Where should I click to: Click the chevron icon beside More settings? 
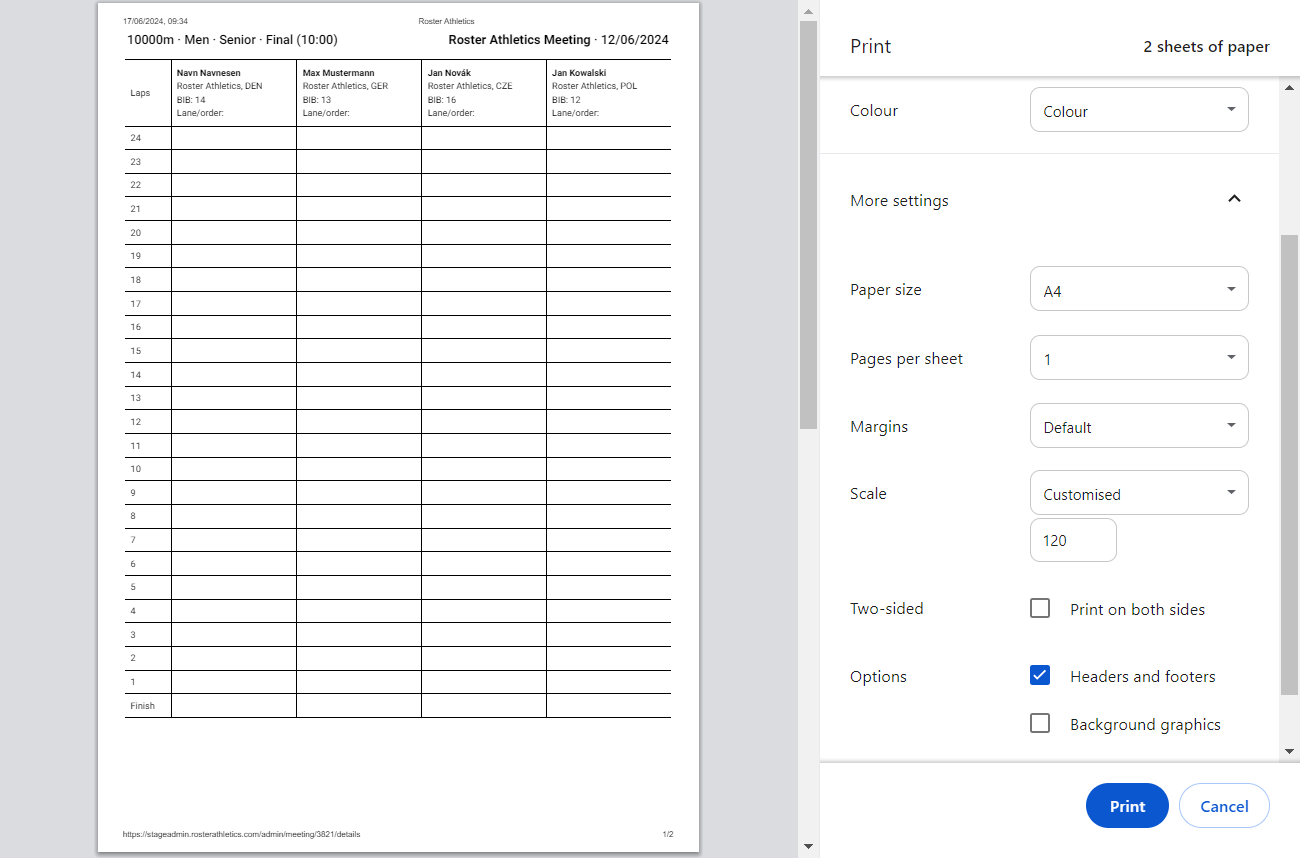(1234, 198)
